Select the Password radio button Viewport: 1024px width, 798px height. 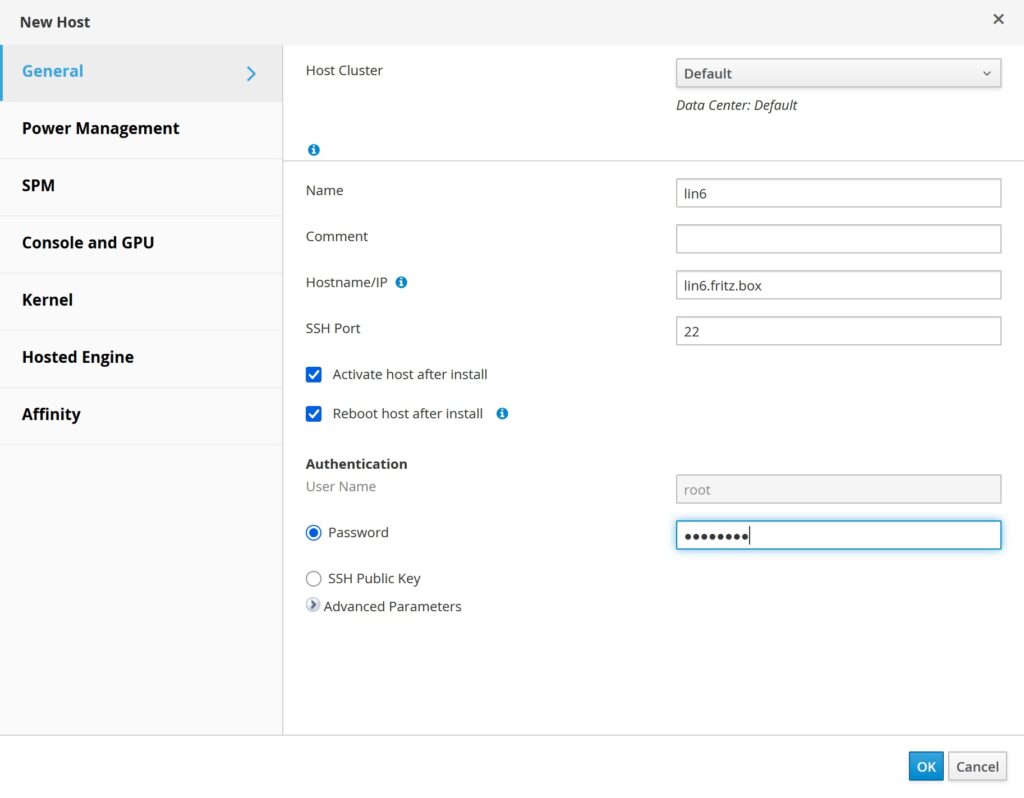click(x=313, y=533)
